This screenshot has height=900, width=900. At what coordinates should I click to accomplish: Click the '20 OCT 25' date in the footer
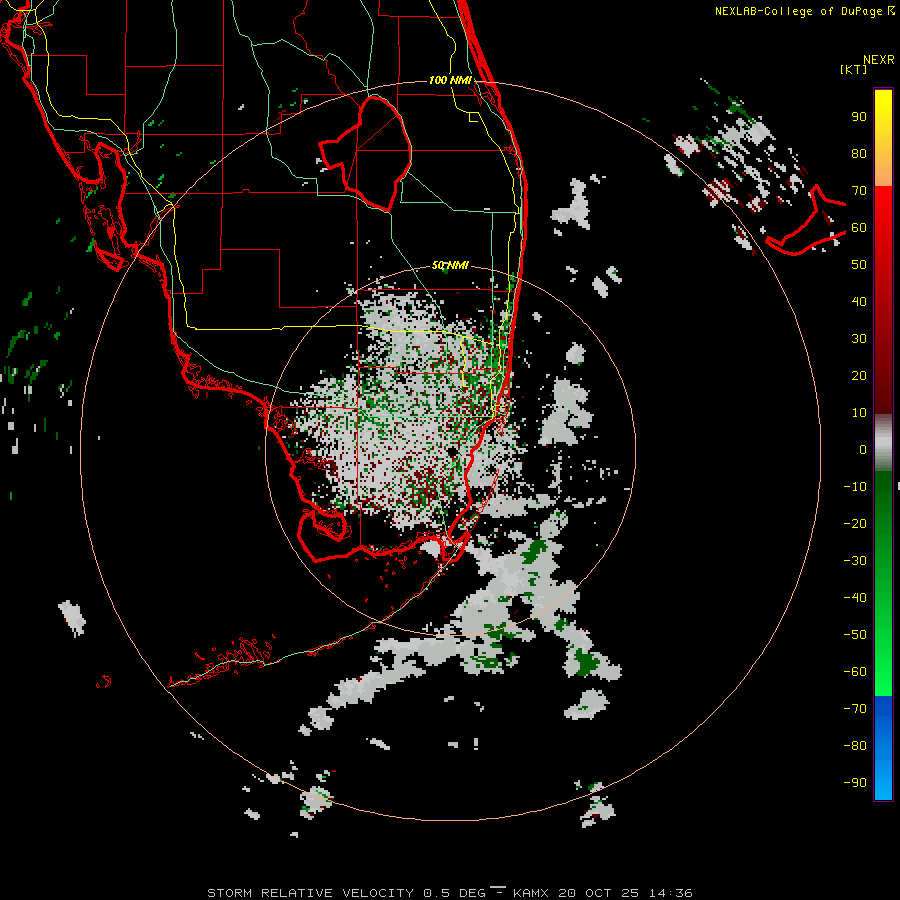[599, 893]
